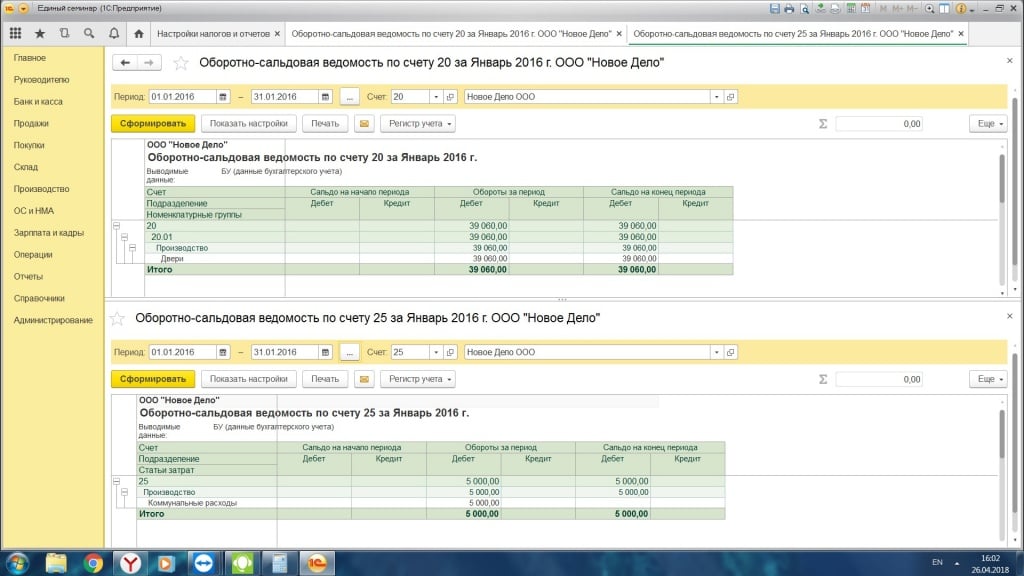Open the Счет 20 dropdown arrow

[x=436, y=97]
